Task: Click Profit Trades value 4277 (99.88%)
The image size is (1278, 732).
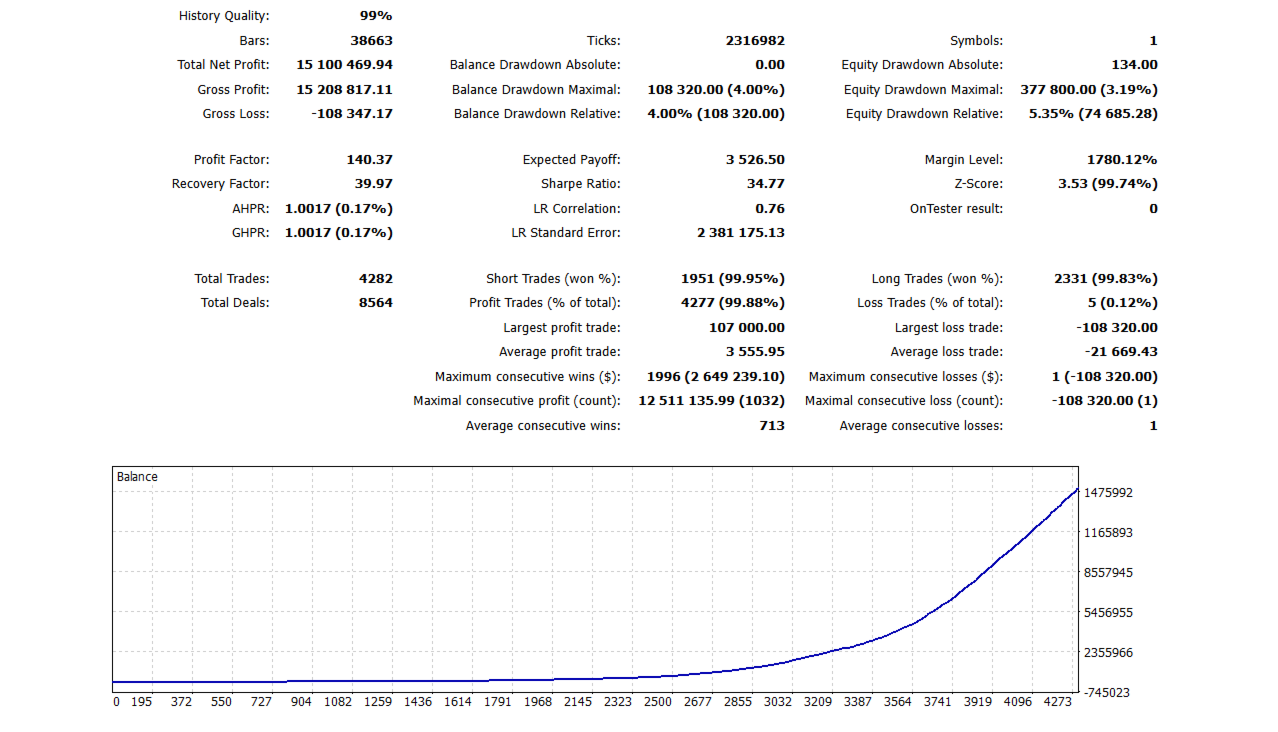Action: coord(733,303)
